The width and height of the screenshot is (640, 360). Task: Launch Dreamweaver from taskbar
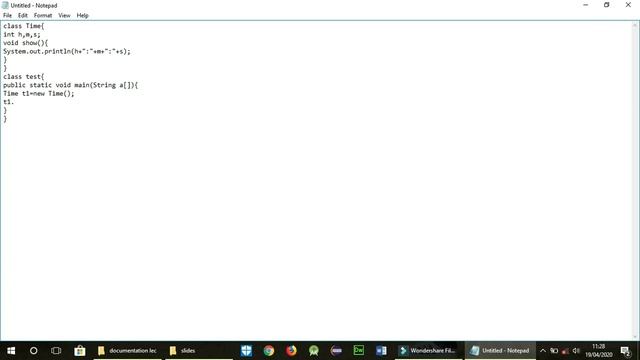click(x=359, y=351)
